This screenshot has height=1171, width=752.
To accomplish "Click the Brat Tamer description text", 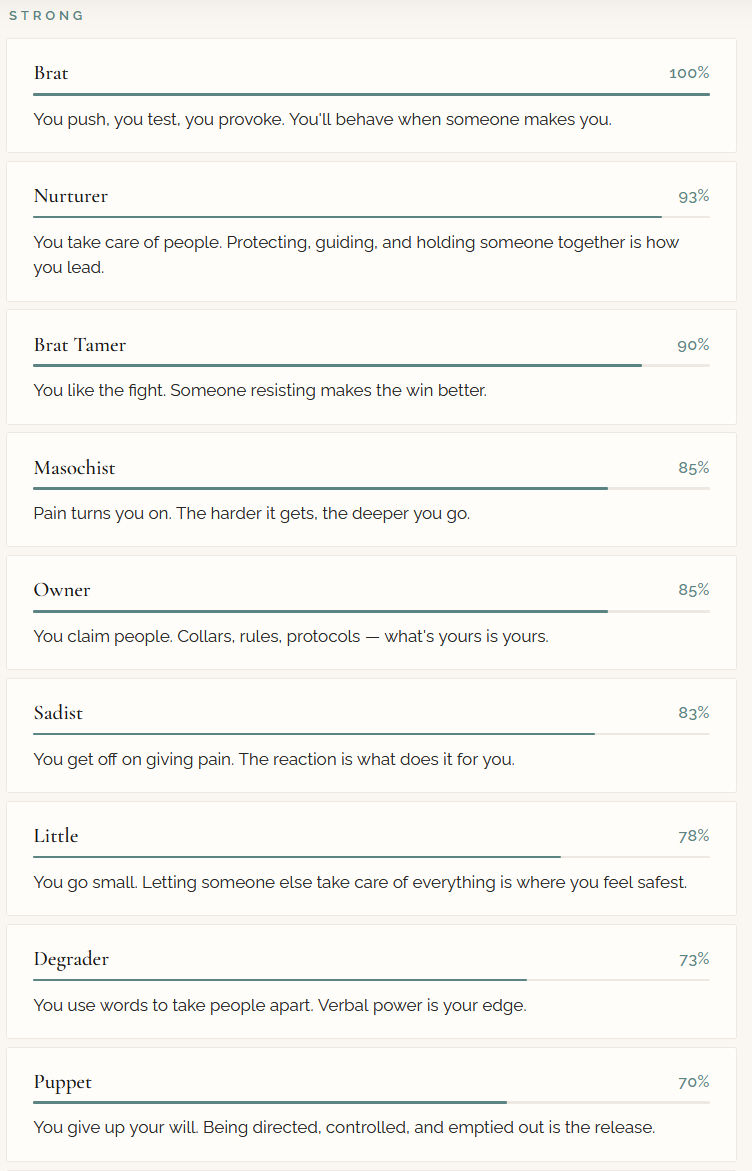I will (260, 390).
